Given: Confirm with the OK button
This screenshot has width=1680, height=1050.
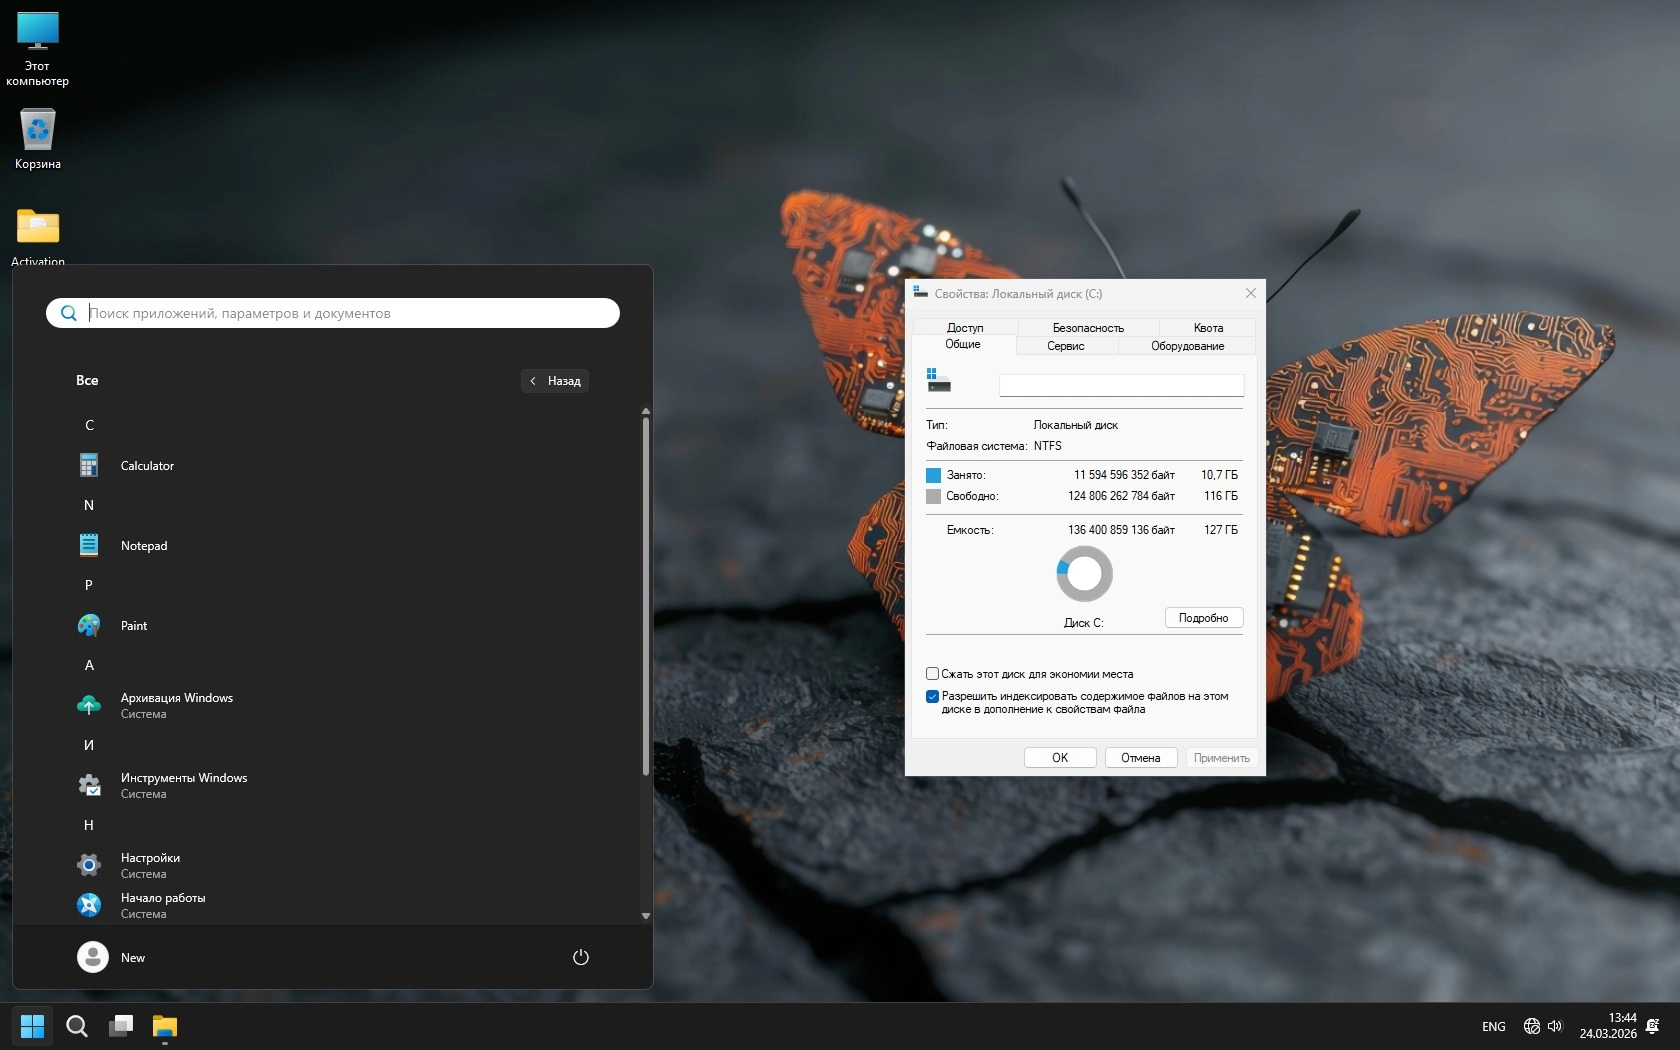Looking at the screenshot, I should click(1060, 758).
